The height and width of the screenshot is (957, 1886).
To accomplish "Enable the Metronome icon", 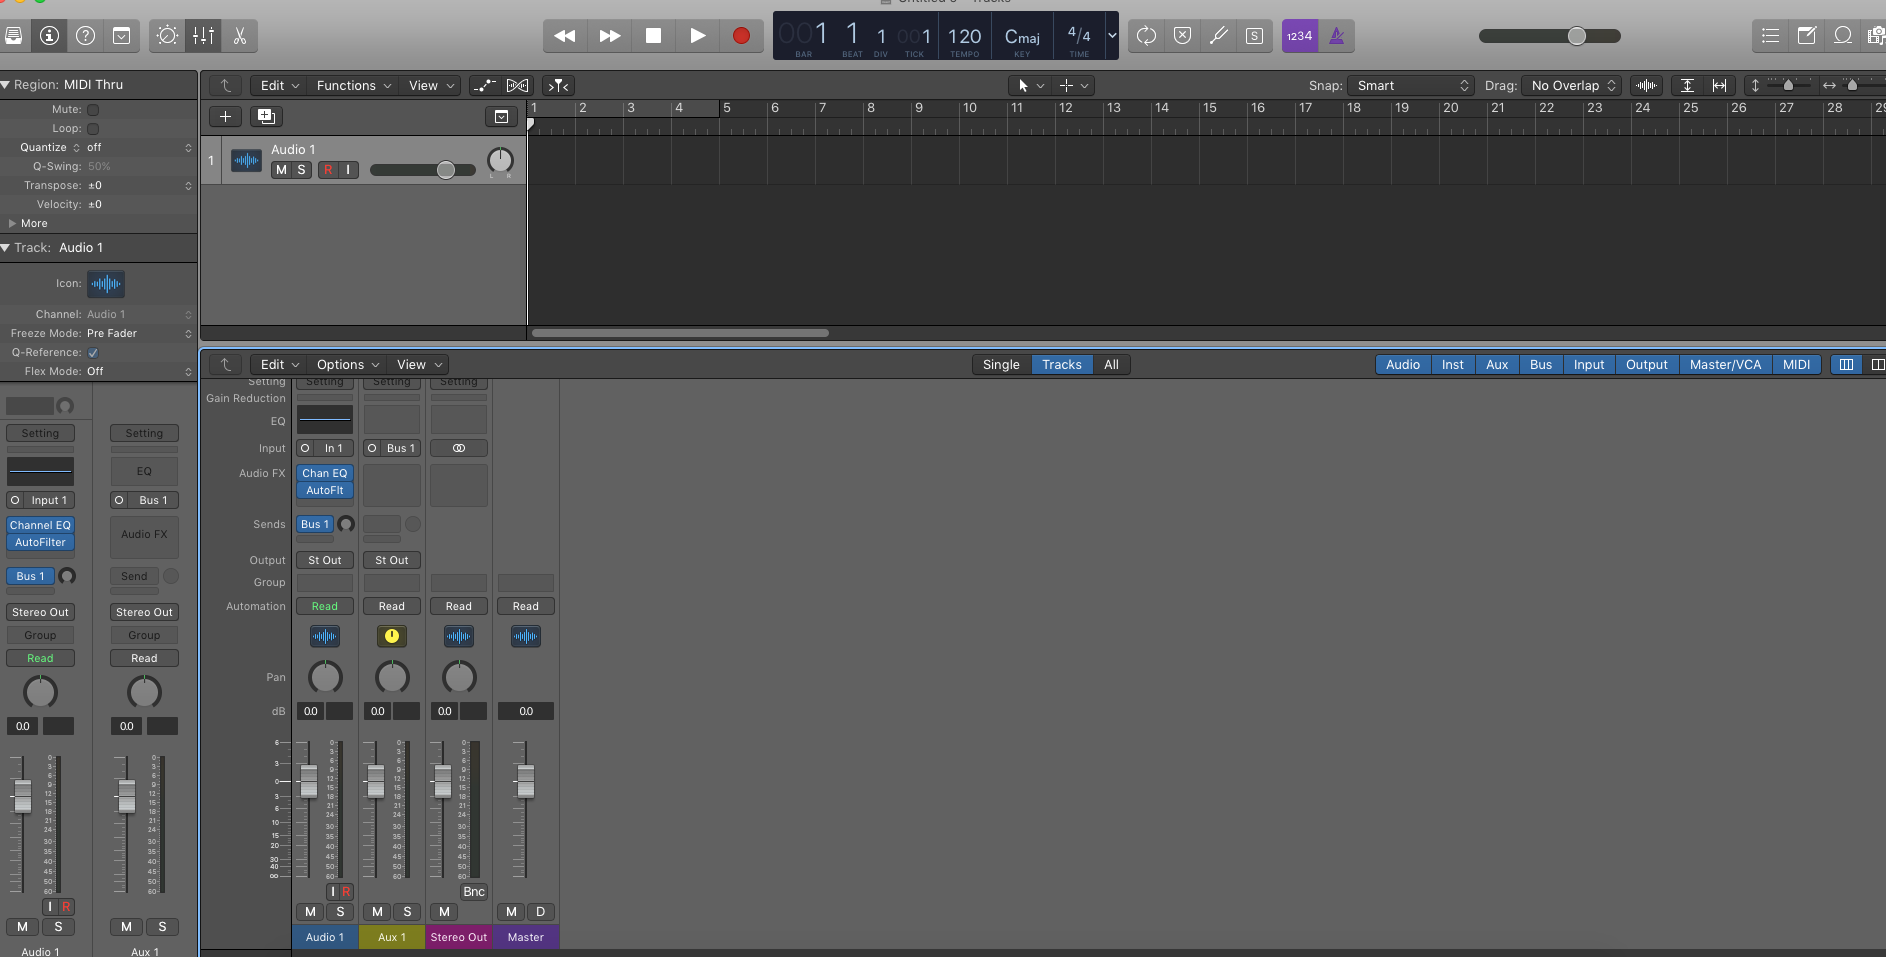I will coord(1337,35).
